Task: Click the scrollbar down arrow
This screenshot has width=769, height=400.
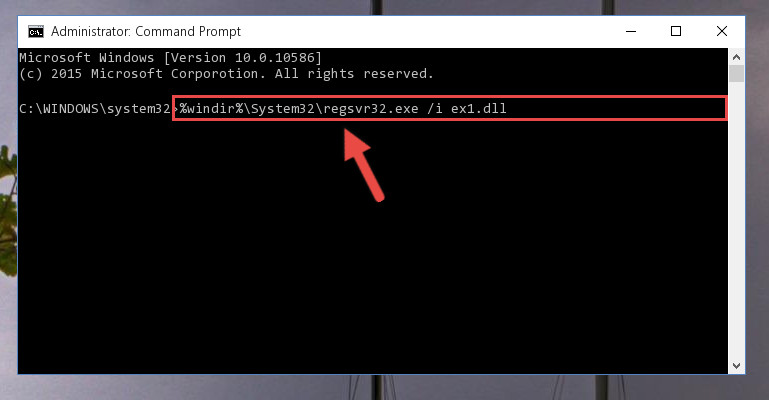Action: point(736,366)
